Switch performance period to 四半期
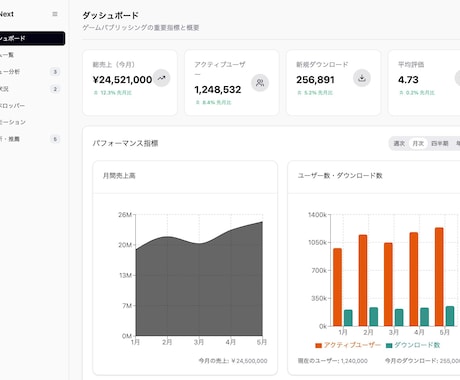The width and height of the screenshot is (460, 380). (x=440, y=143)
